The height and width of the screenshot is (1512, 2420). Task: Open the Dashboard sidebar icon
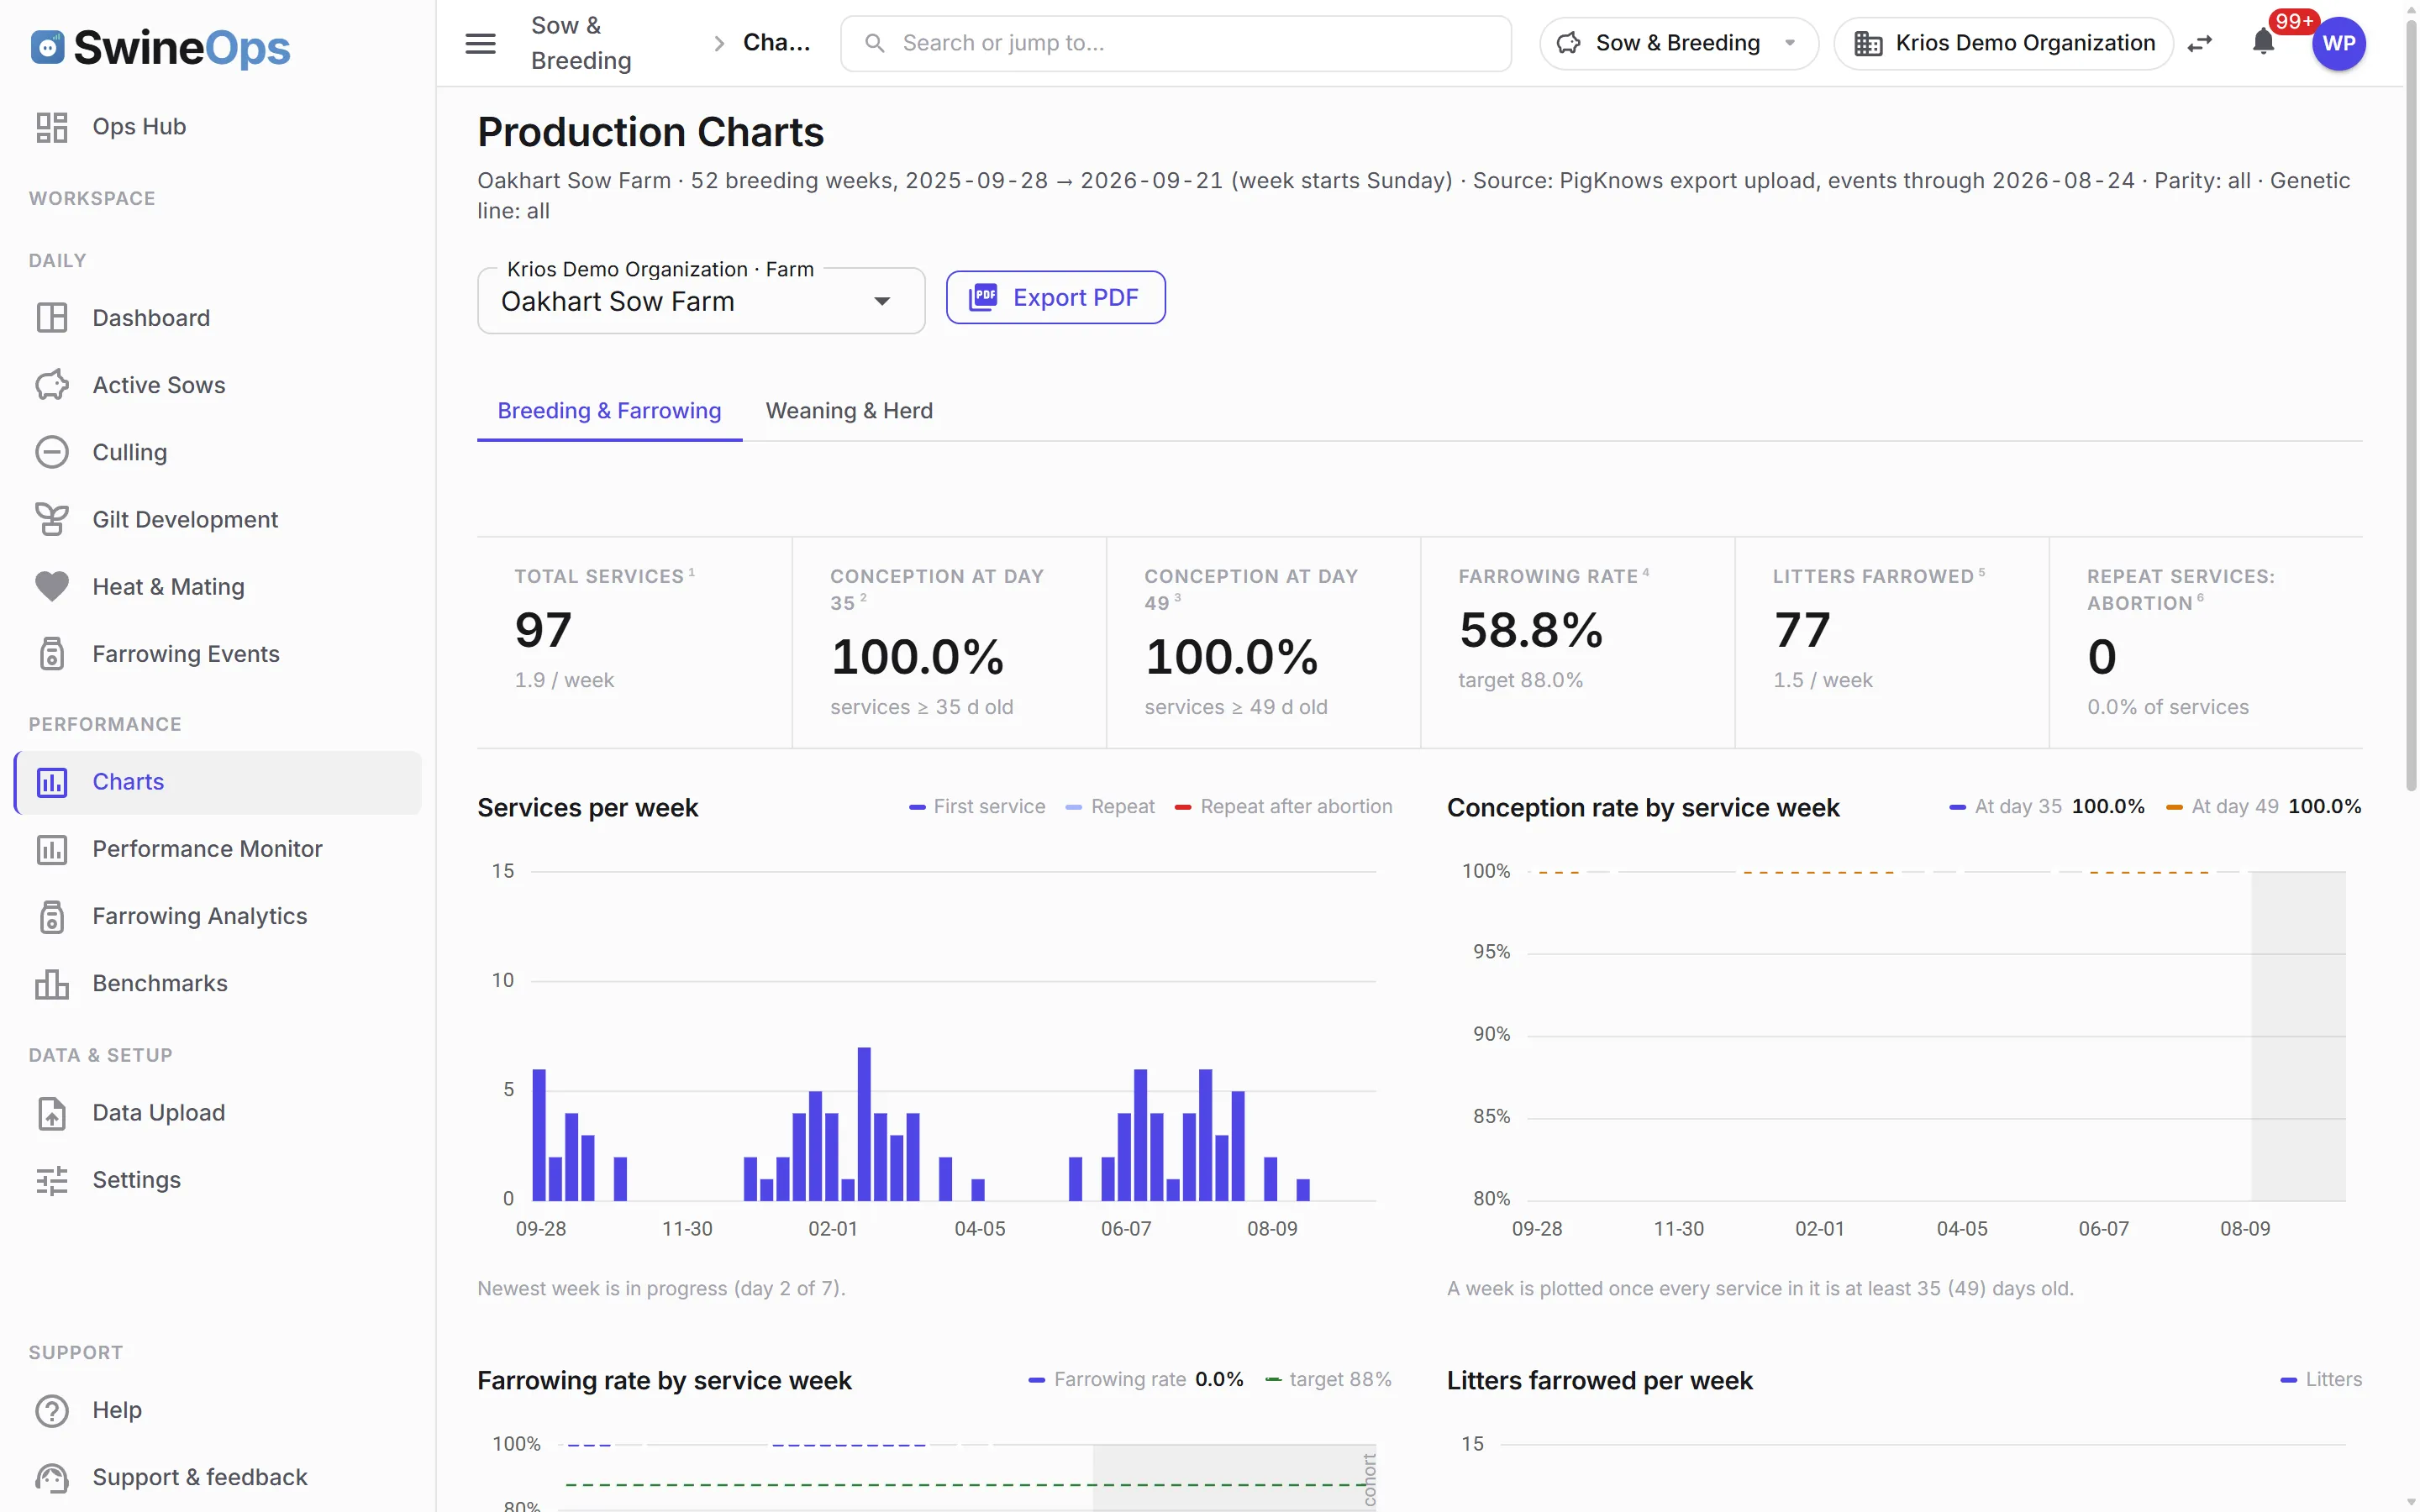(x=52, y=318)
